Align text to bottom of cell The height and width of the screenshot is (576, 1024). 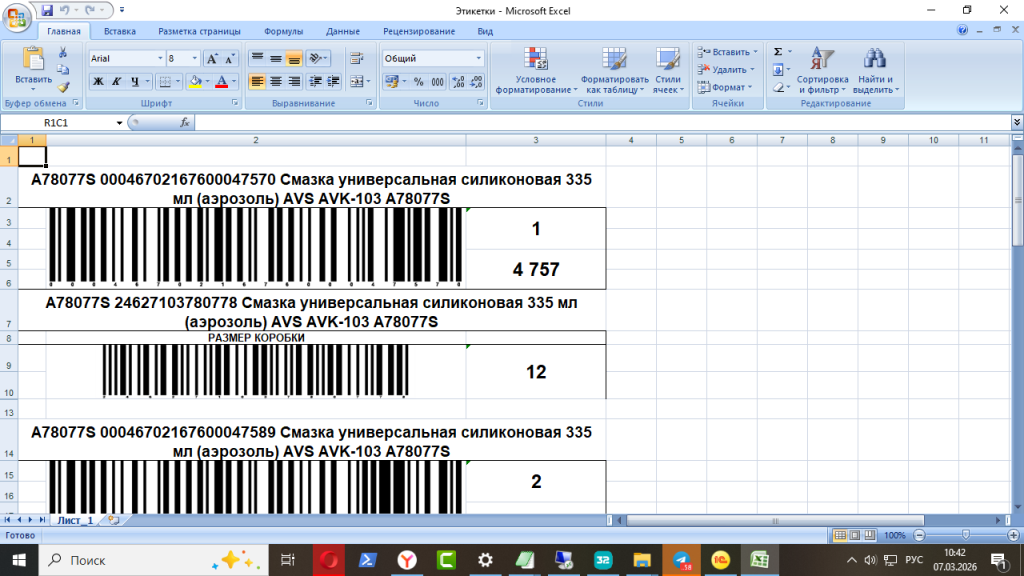(x=294, y=59)
